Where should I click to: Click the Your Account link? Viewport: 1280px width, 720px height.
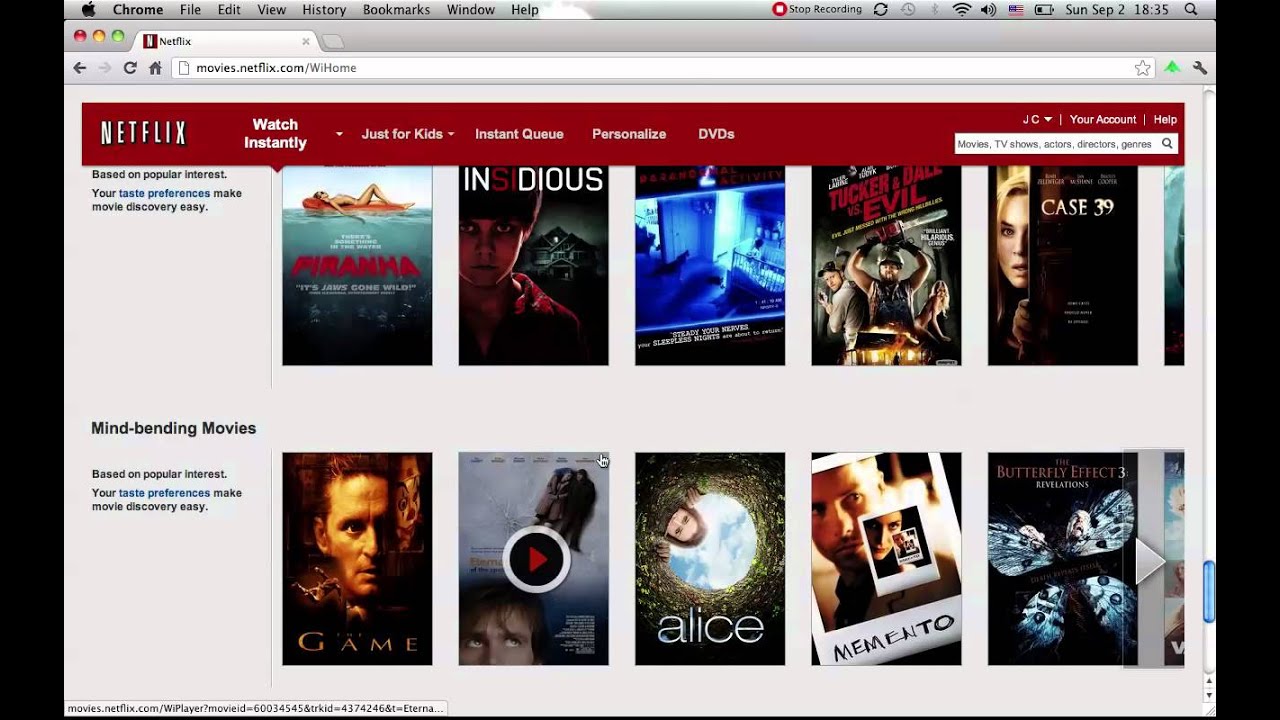[x=1103, y=120]
